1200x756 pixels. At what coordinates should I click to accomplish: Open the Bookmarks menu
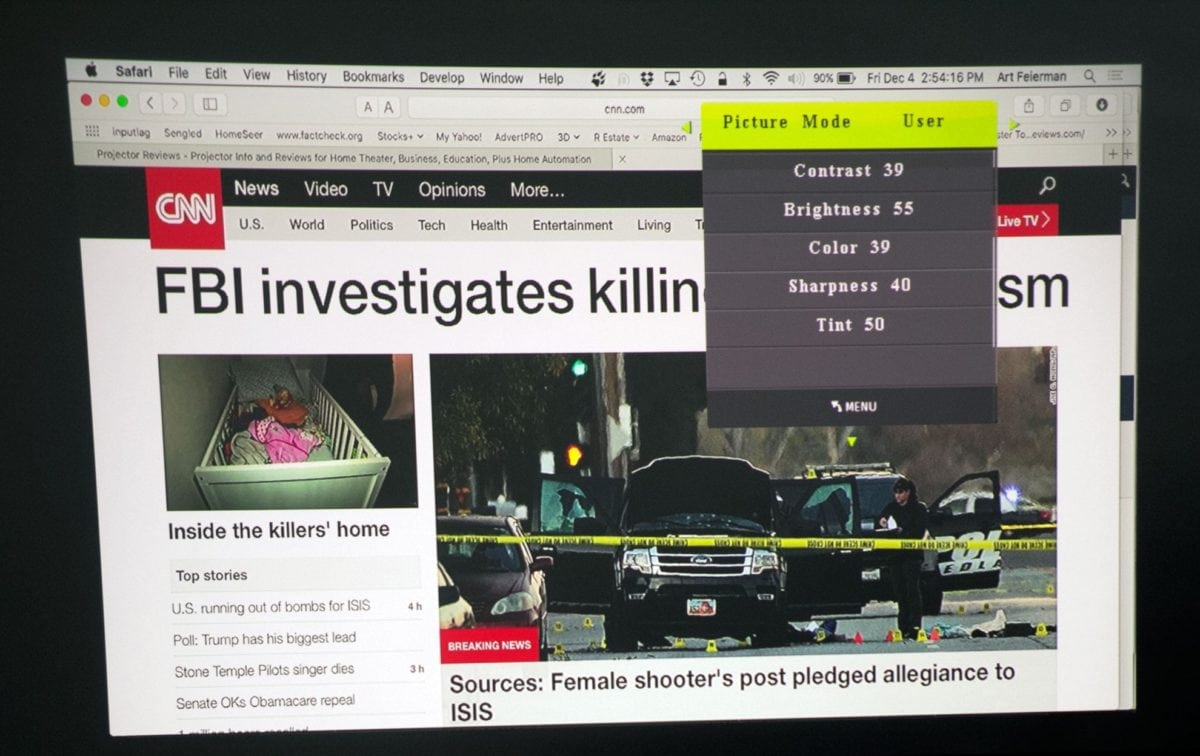point(373,76)
